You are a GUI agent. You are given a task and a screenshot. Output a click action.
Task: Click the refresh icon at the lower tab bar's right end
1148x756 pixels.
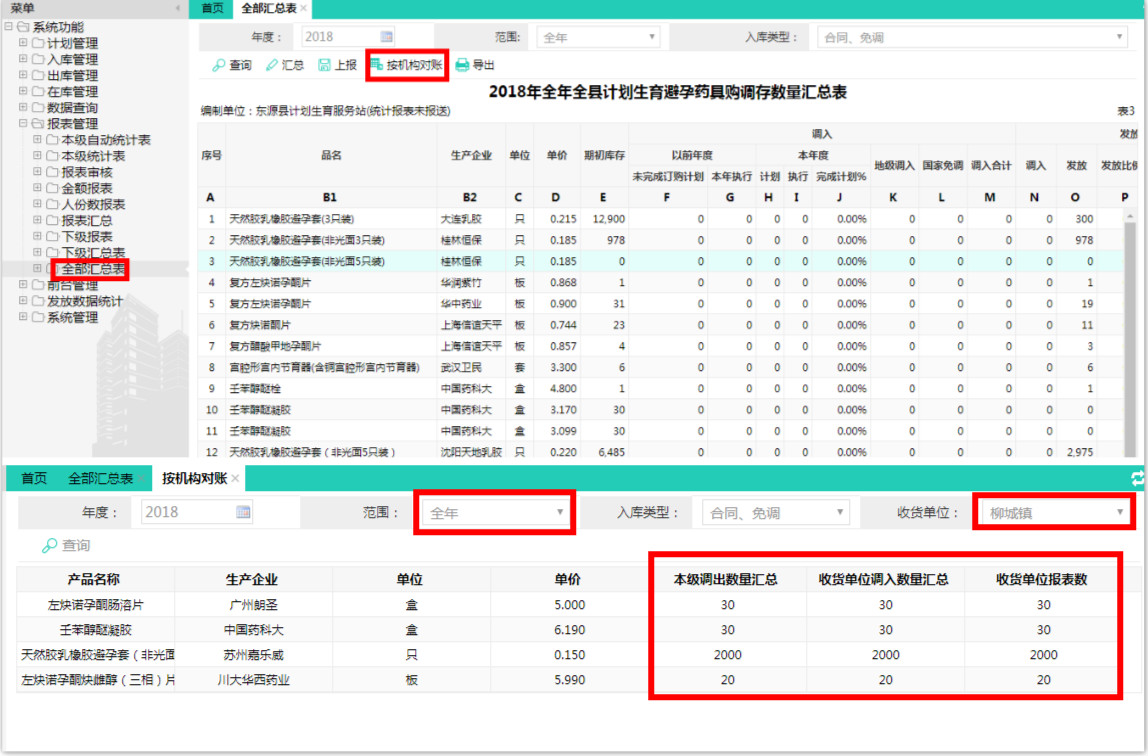pyautogui.click(x=1138, y=479)
